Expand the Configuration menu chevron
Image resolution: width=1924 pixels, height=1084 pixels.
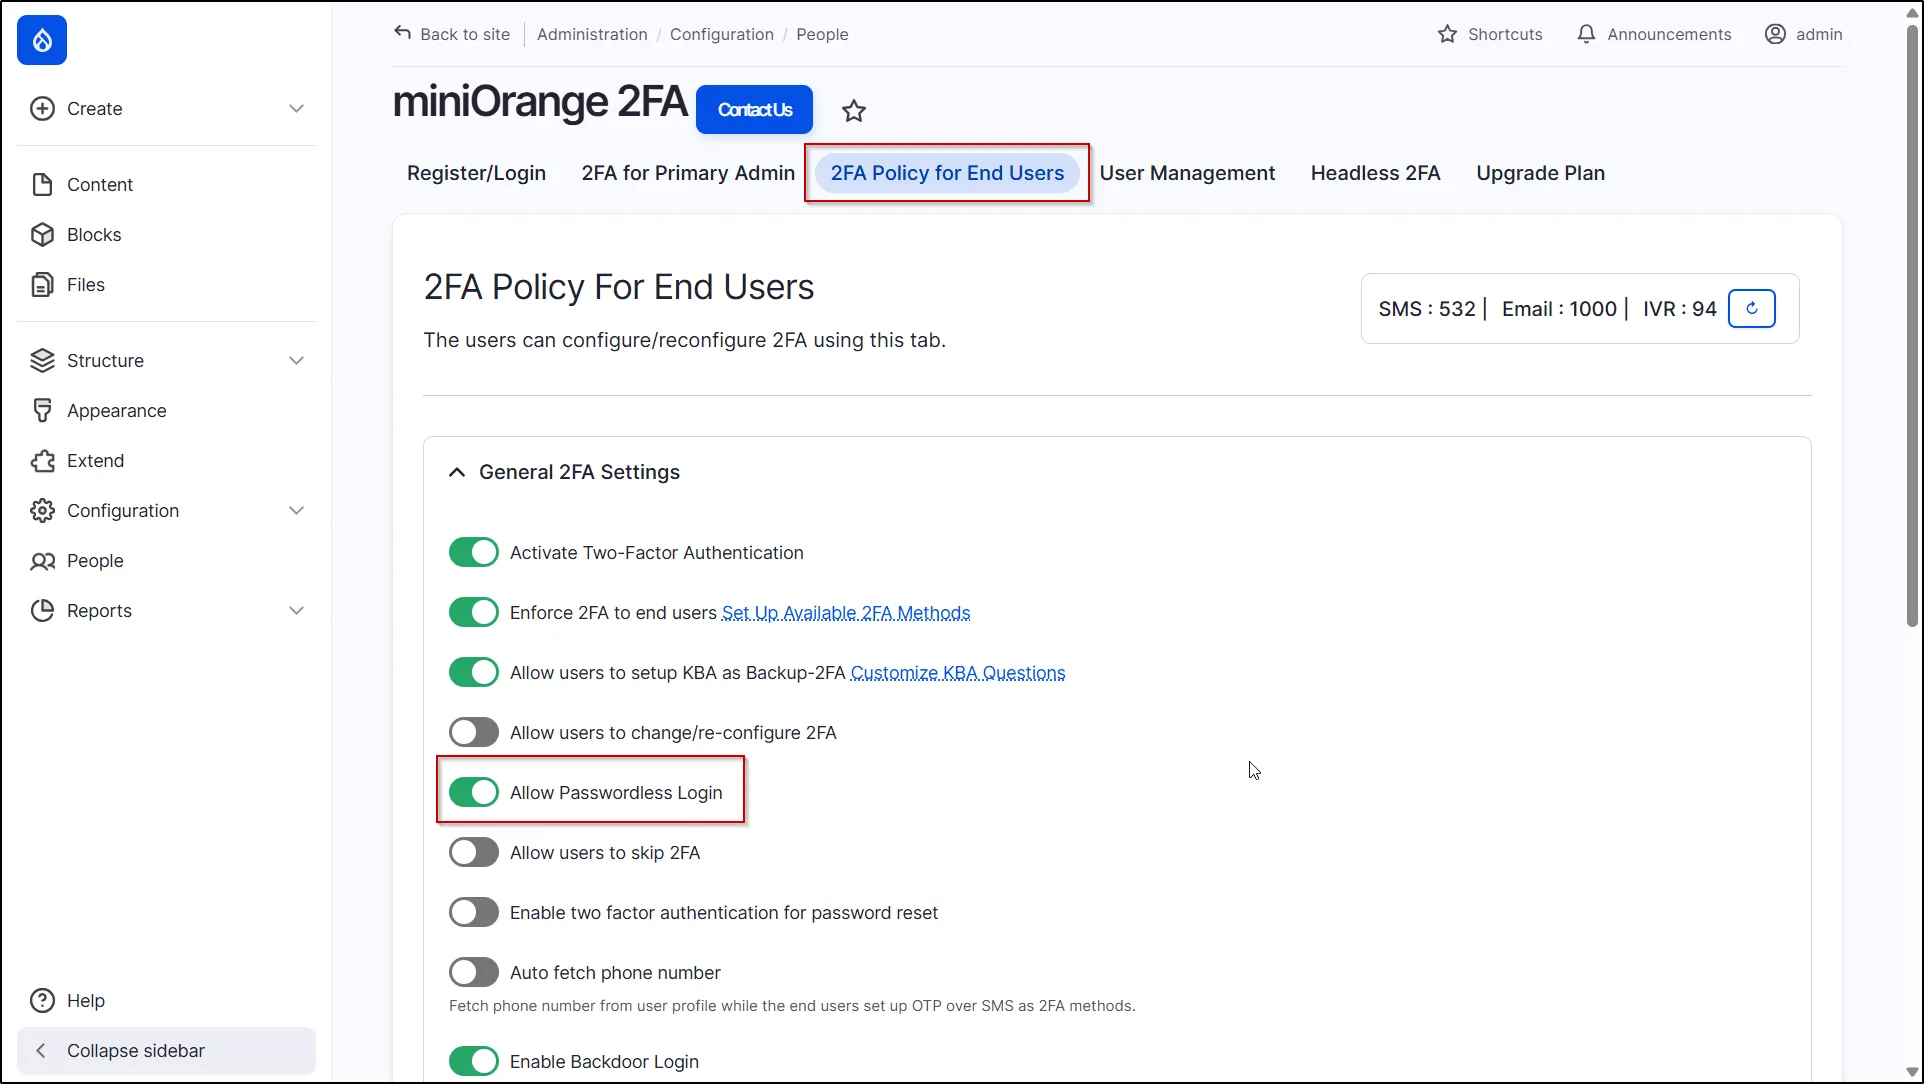pos(296,510)
